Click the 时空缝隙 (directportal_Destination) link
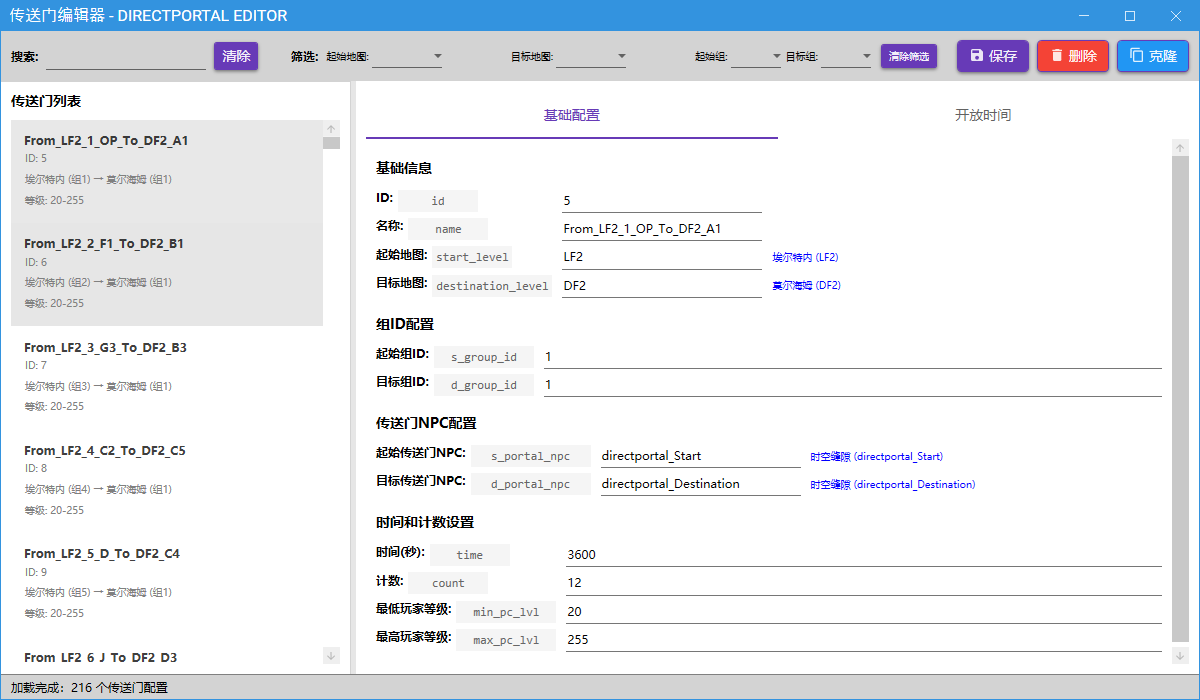The width and height of the screenshot is (1200, 700). [x=893, y=484]
